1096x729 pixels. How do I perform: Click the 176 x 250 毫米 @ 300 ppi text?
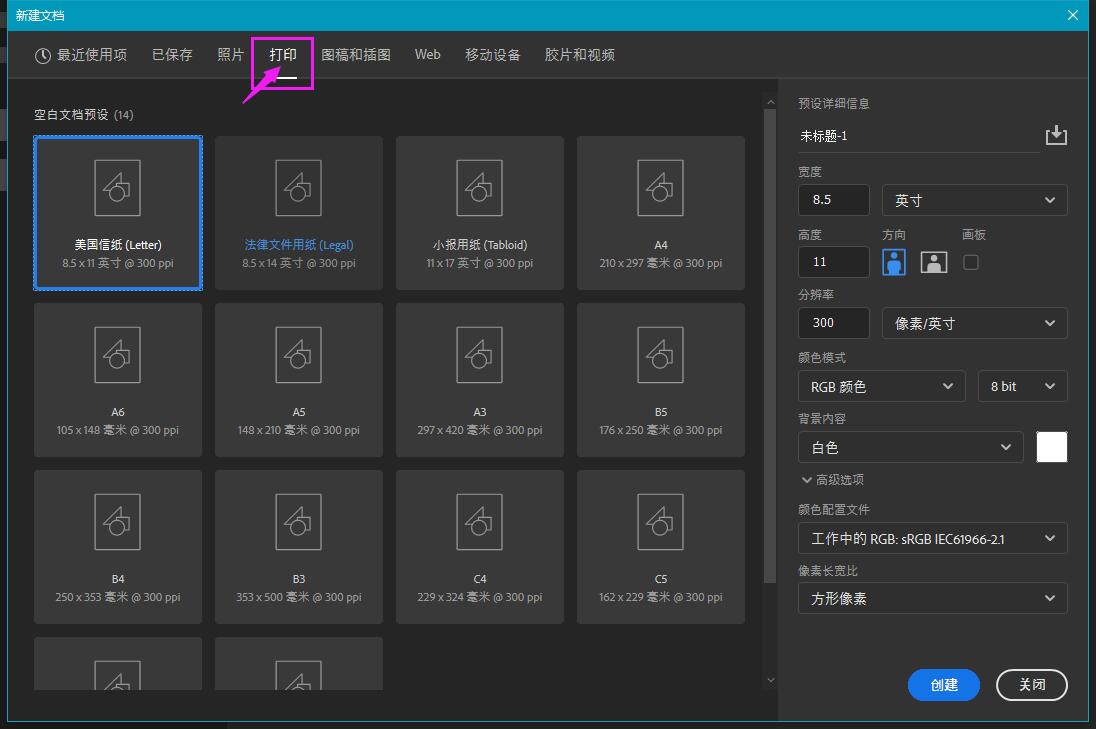pos(661,431)
